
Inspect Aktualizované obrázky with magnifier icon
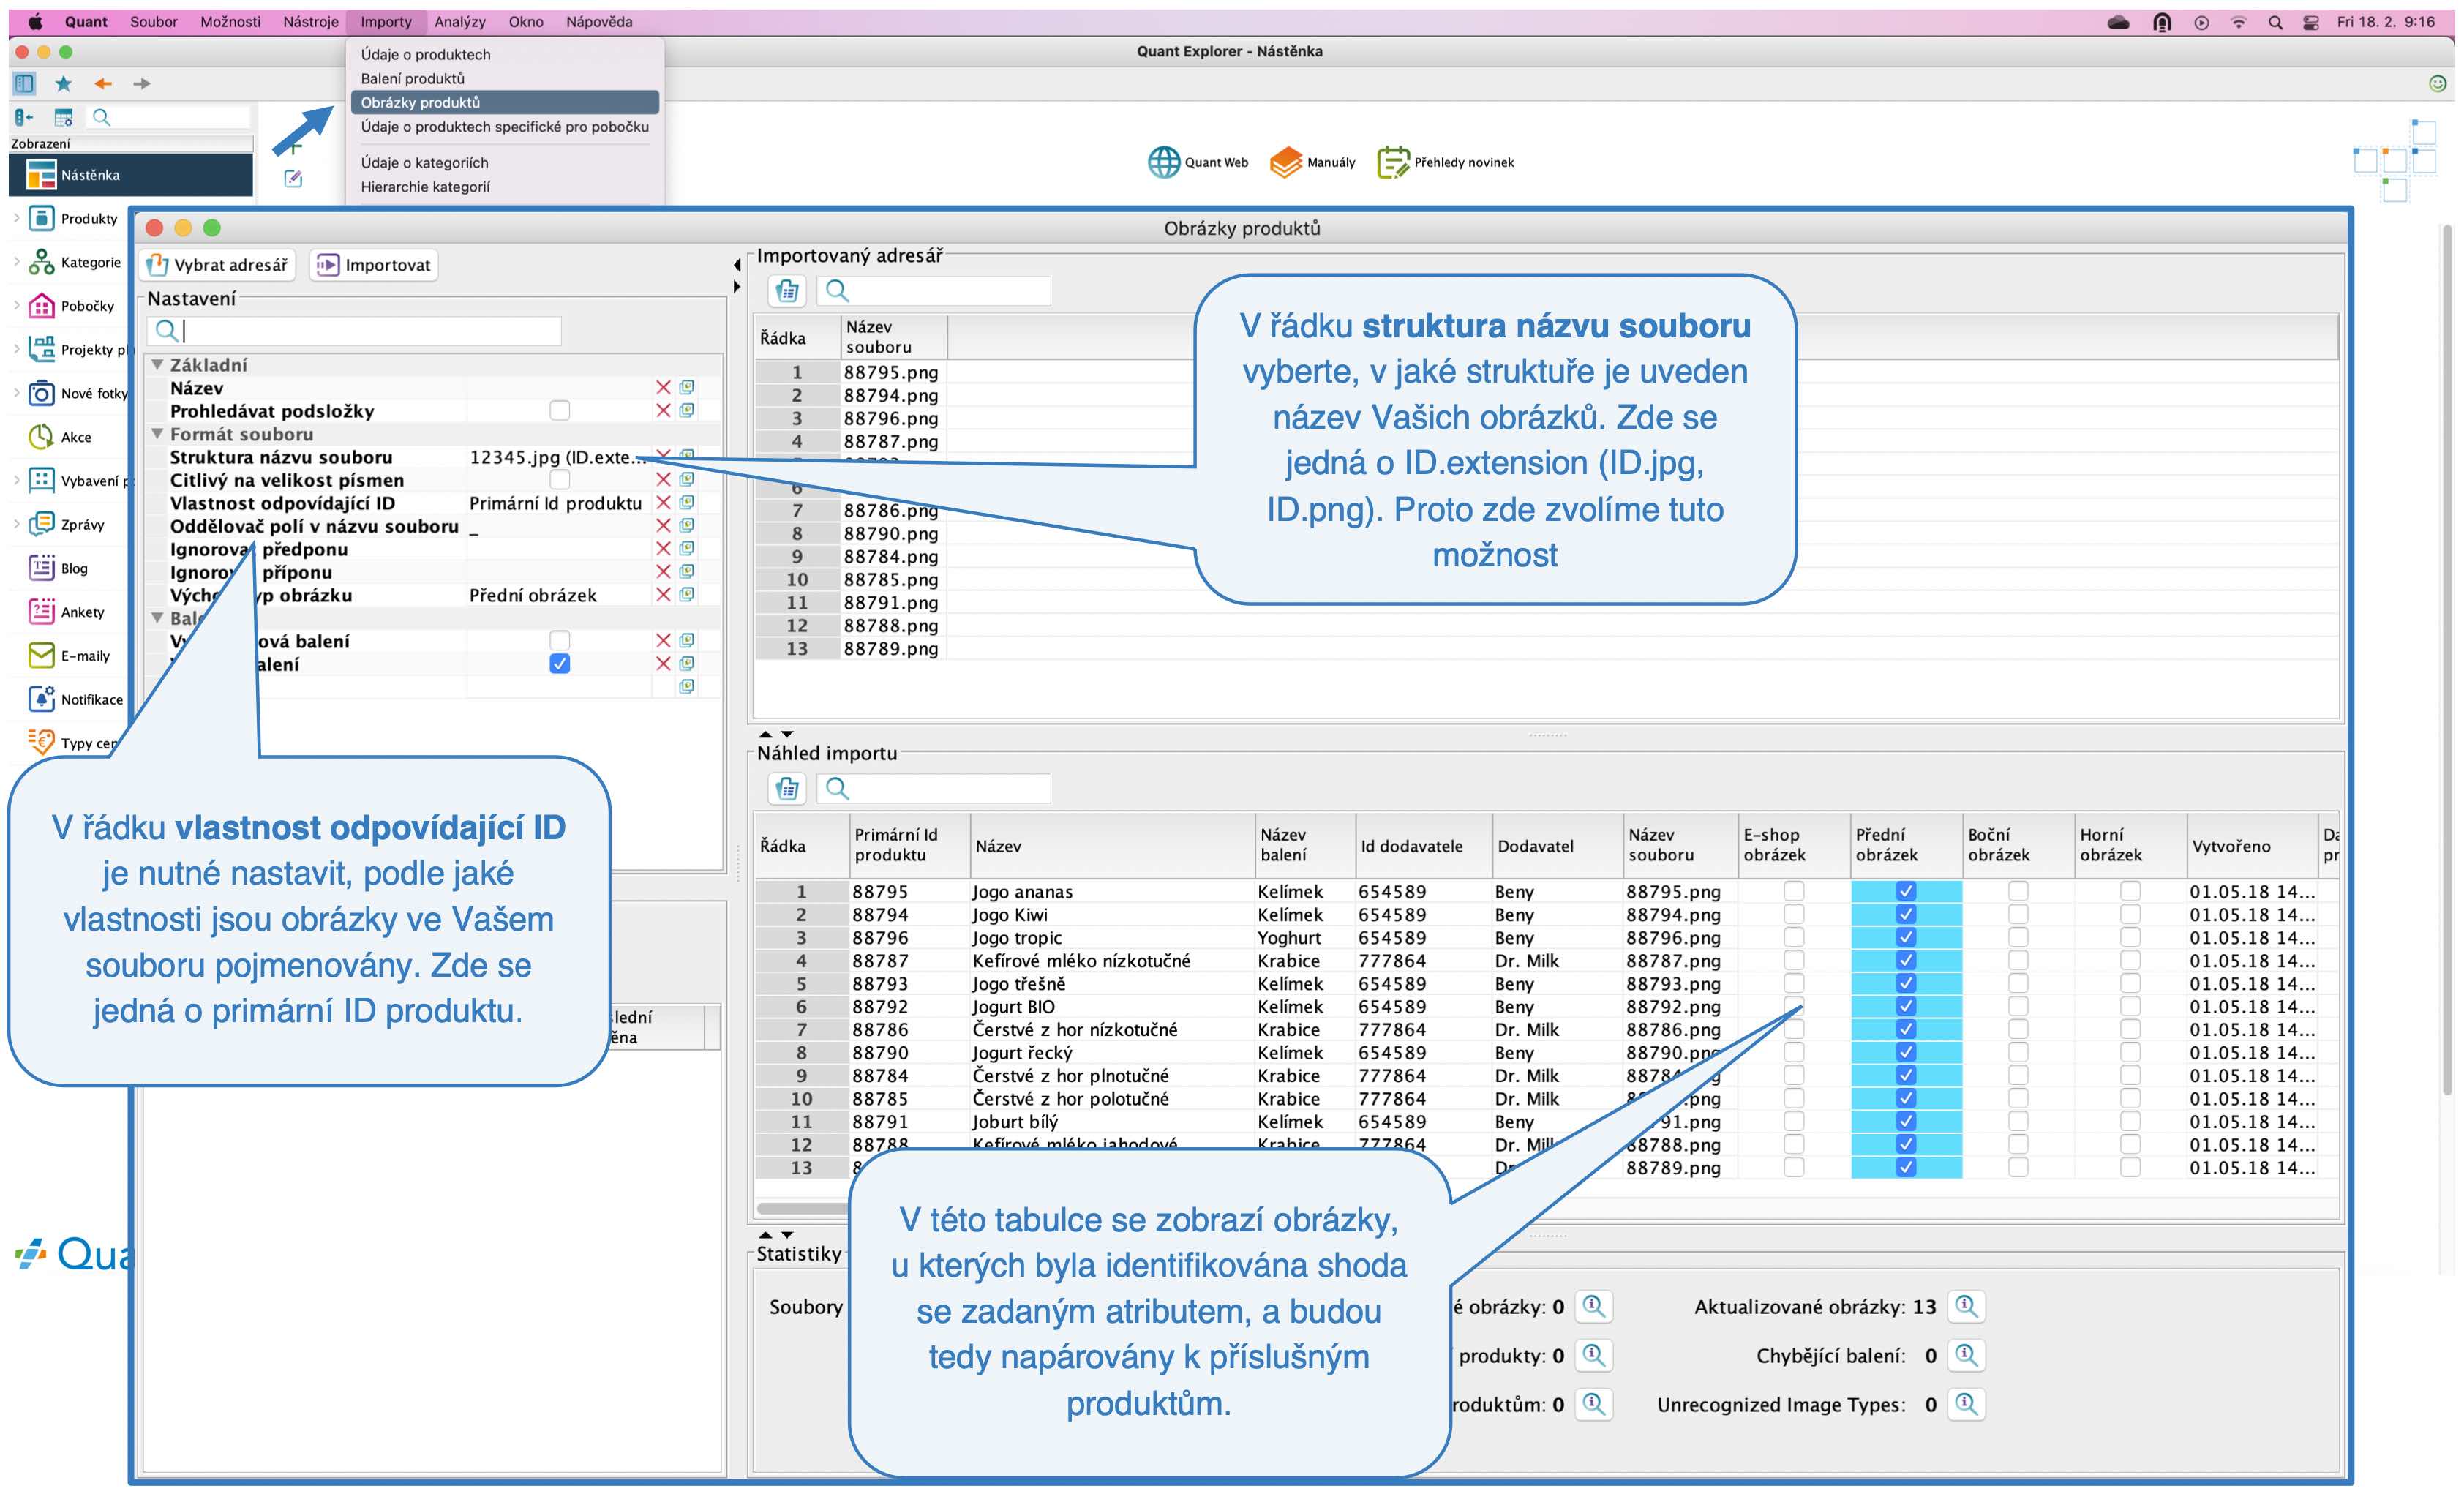click(1966, 1306)
